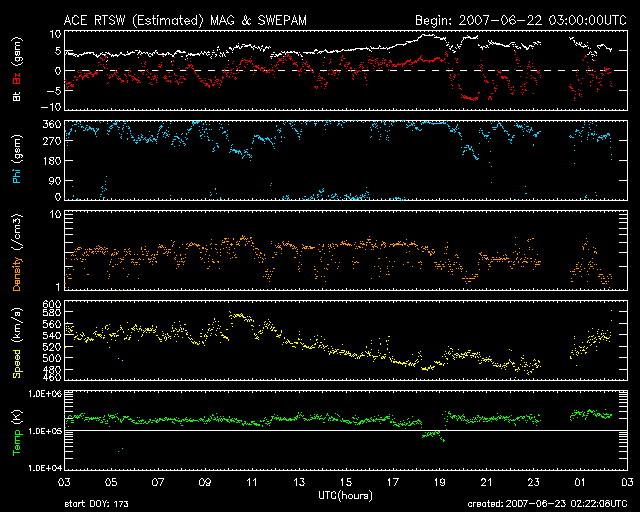Click the '600' speed tick label

[52, 305]
